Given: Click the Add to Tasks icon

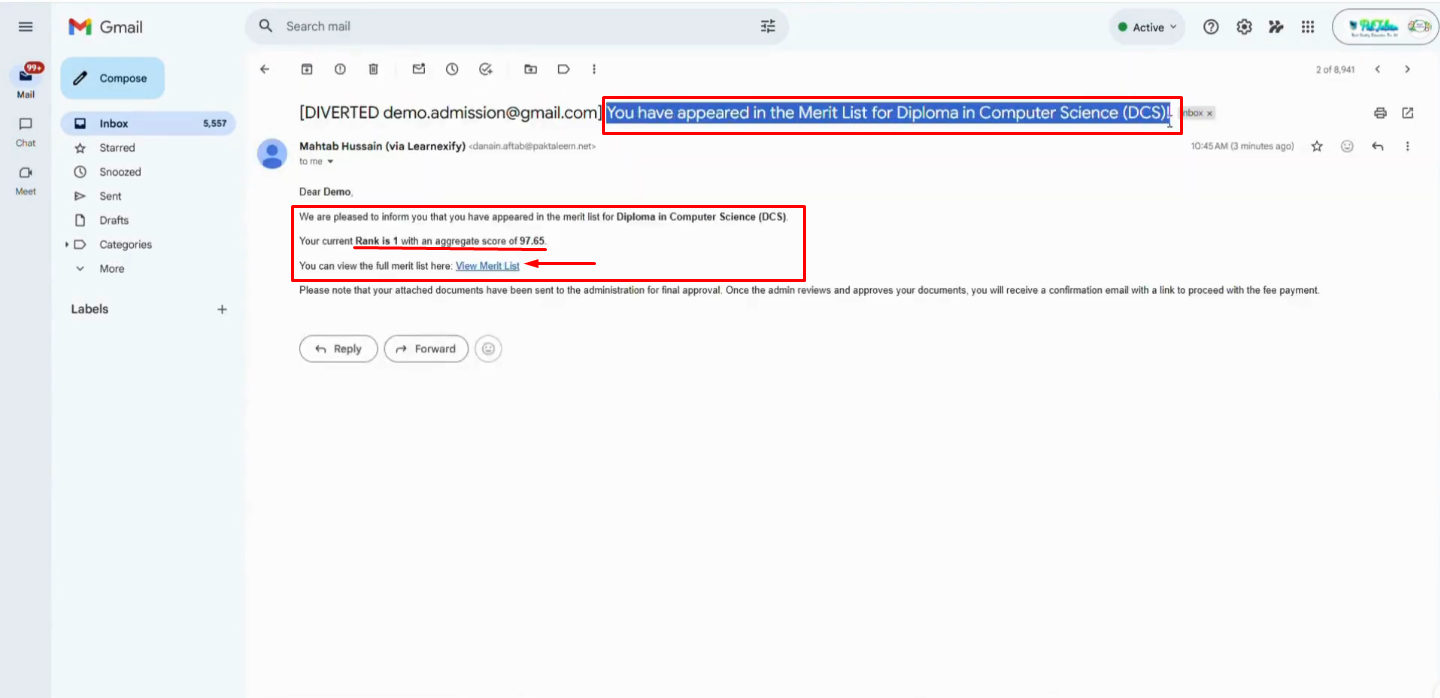Looking at the screenshot, I should pyautogui.click(x=486, y=69).
